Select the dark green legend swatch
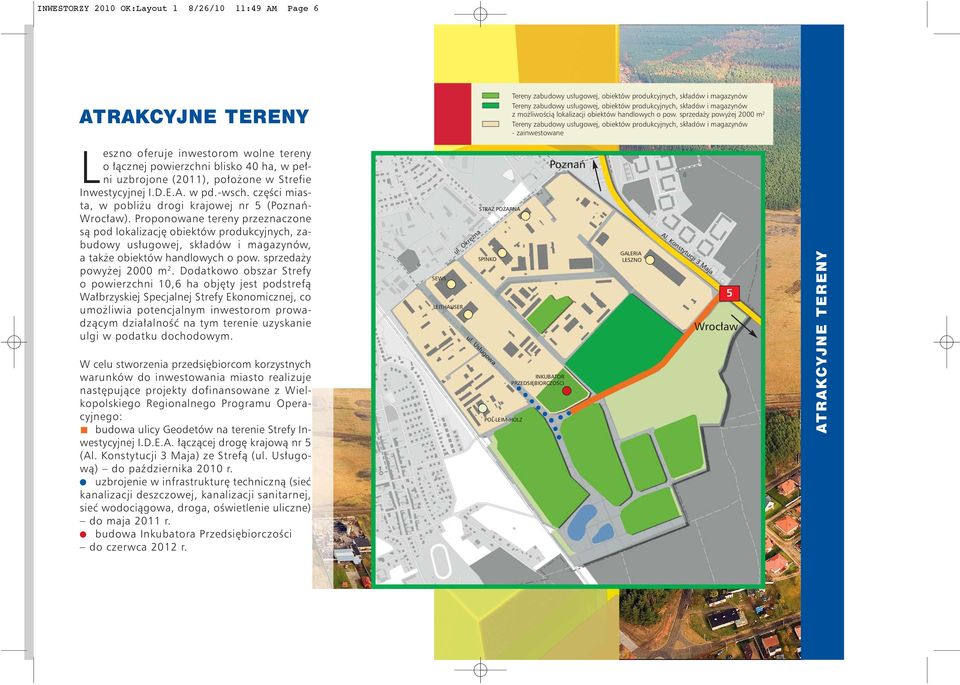The height and width of the screenshot is (685, 960). [490, 105]
